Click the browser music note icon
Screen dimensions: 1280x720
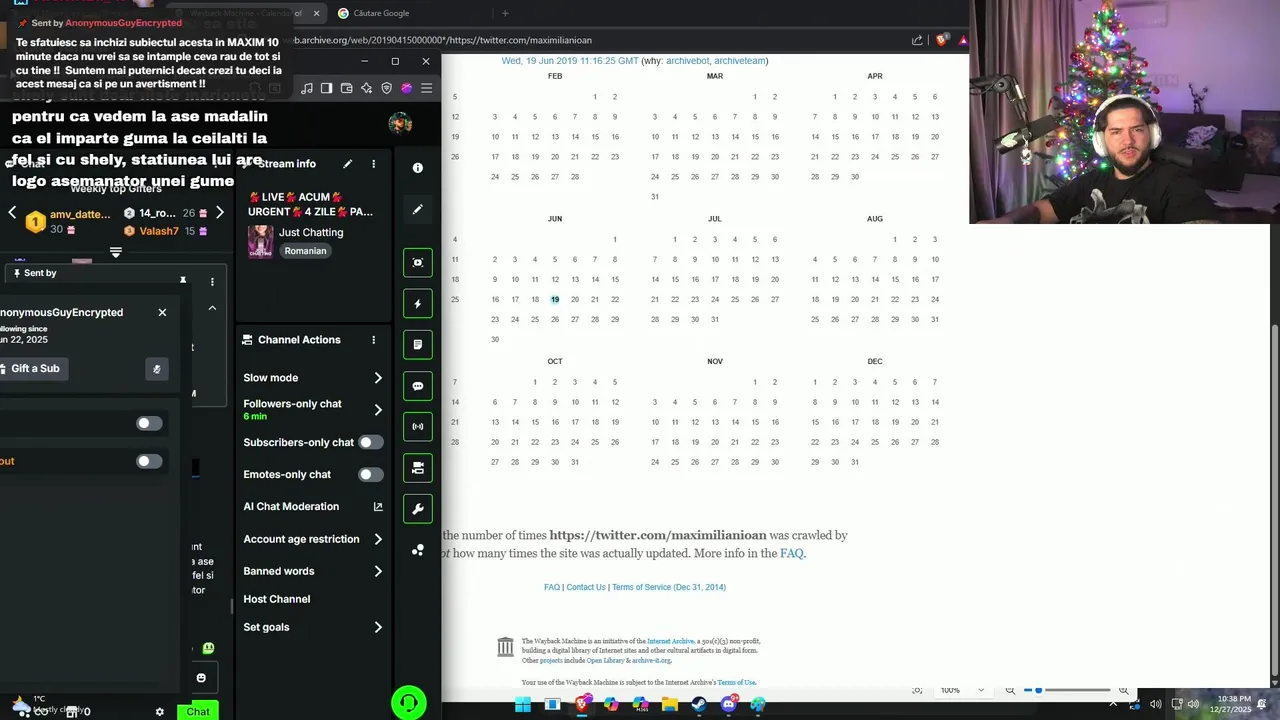(307, 88)
